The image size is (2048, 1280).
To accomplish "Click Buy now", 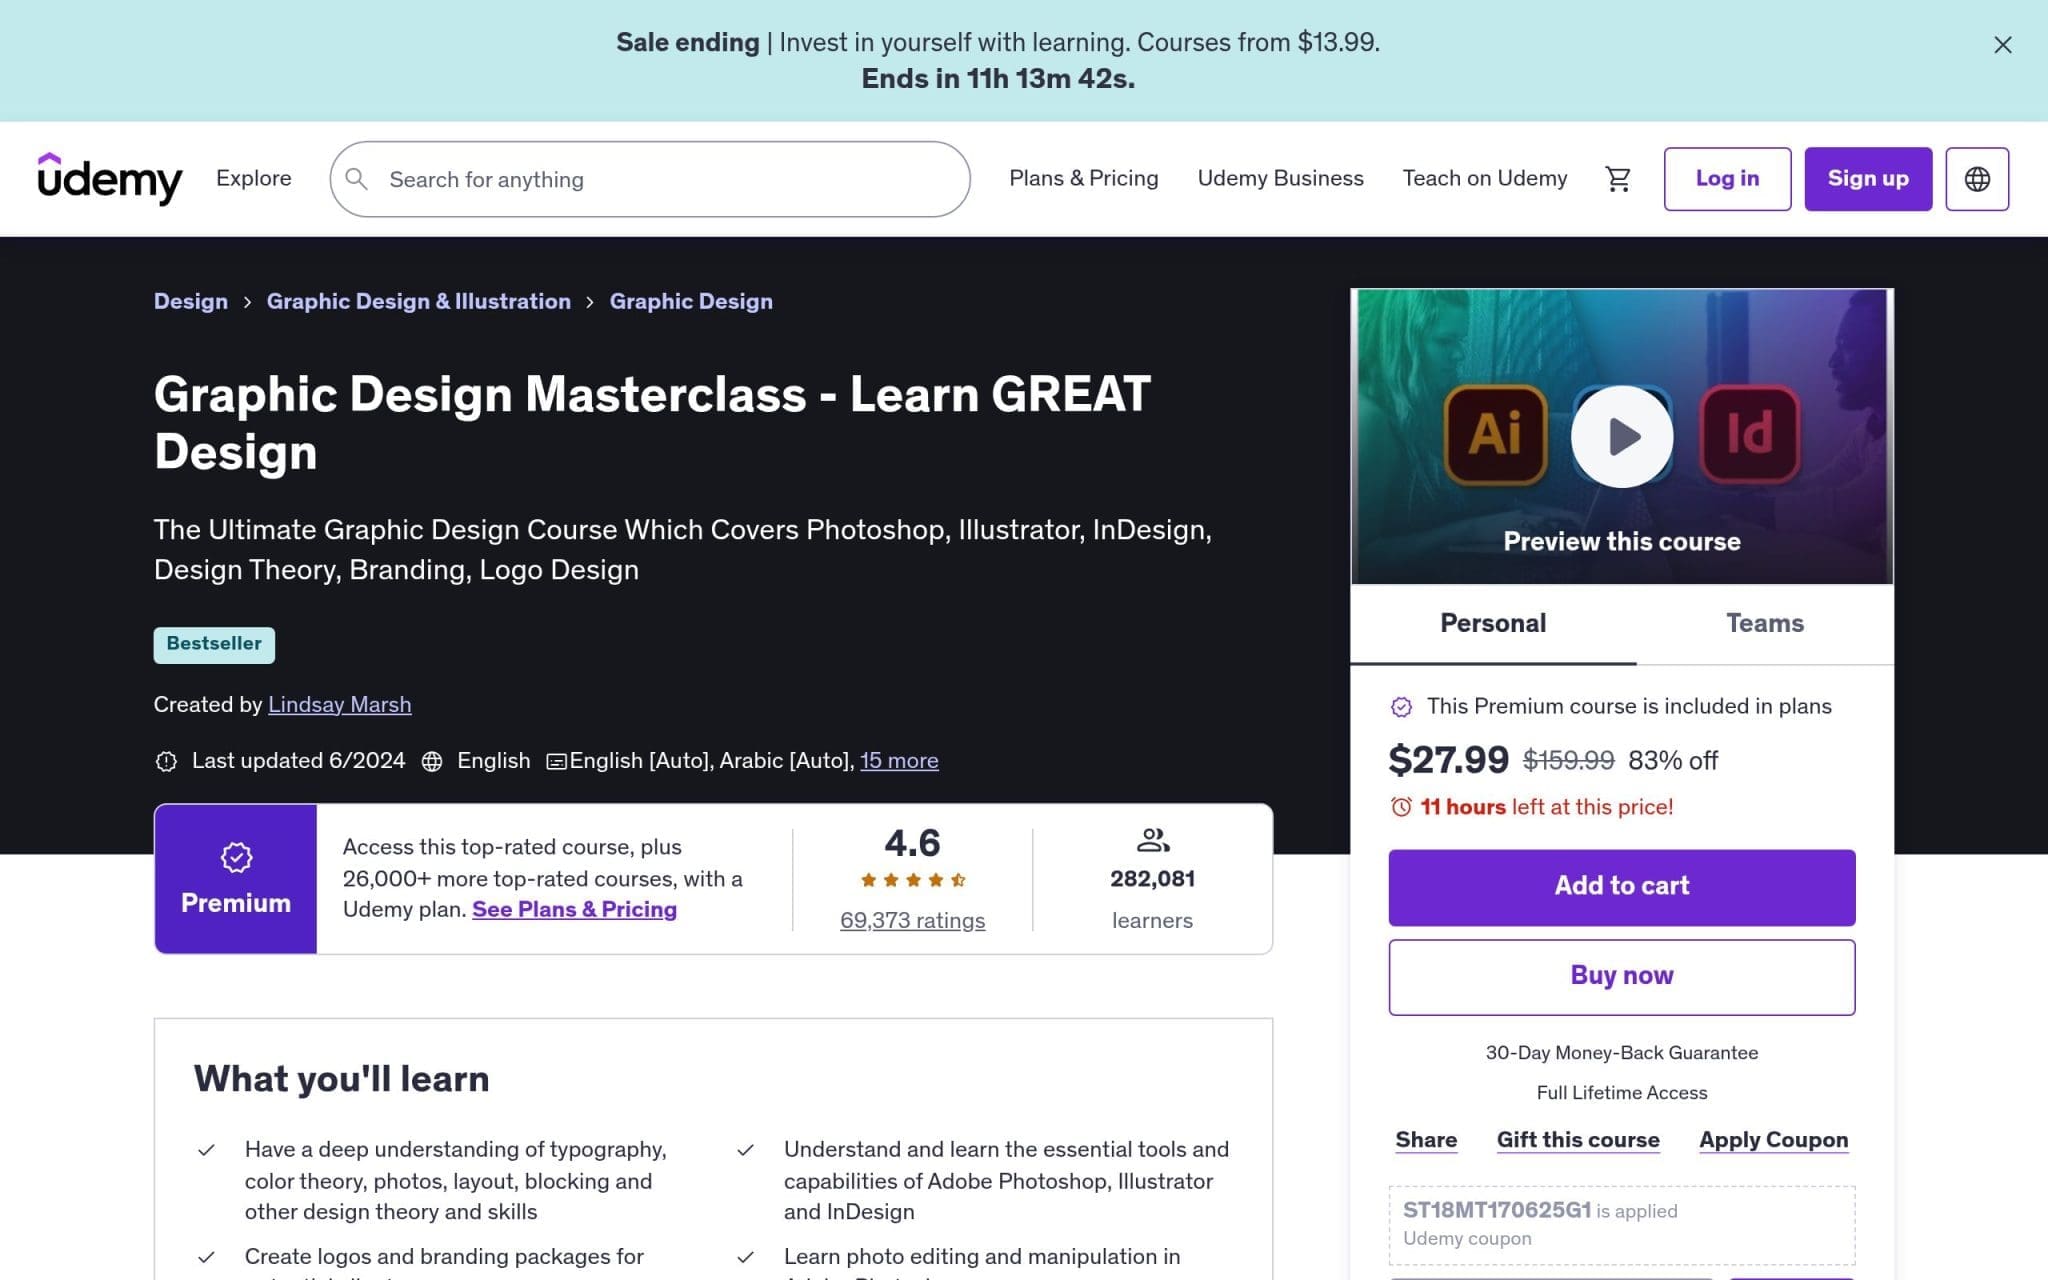I will pyautogui.click(x=1621, y=976).
